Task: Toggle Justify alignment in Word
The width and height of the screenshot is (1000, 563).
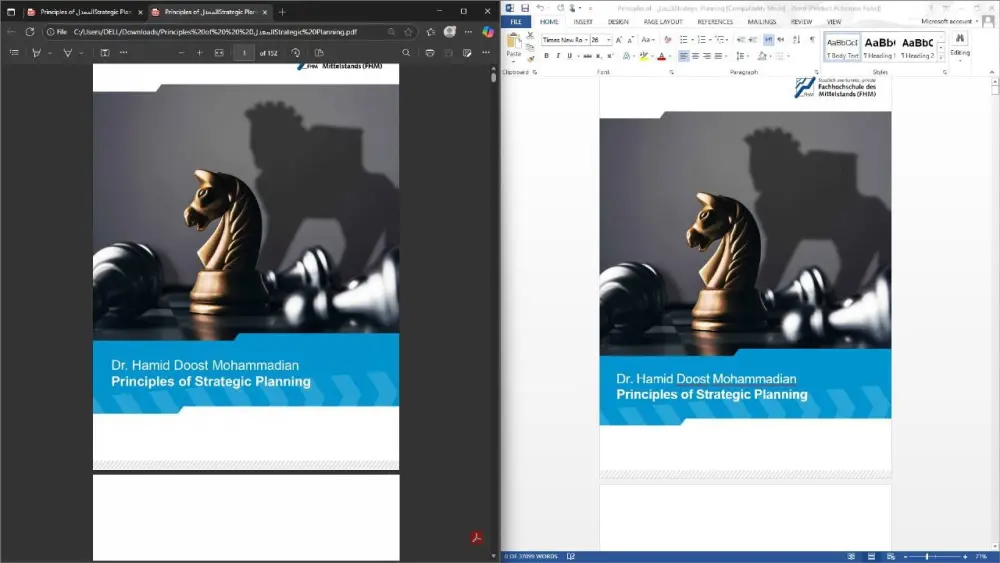Action: (x=718, y=56)
